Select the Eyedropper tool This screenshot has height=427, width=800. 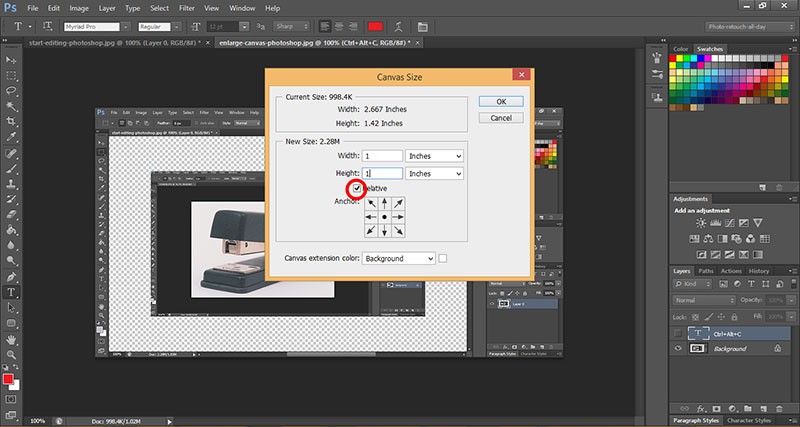click(11, 137)
